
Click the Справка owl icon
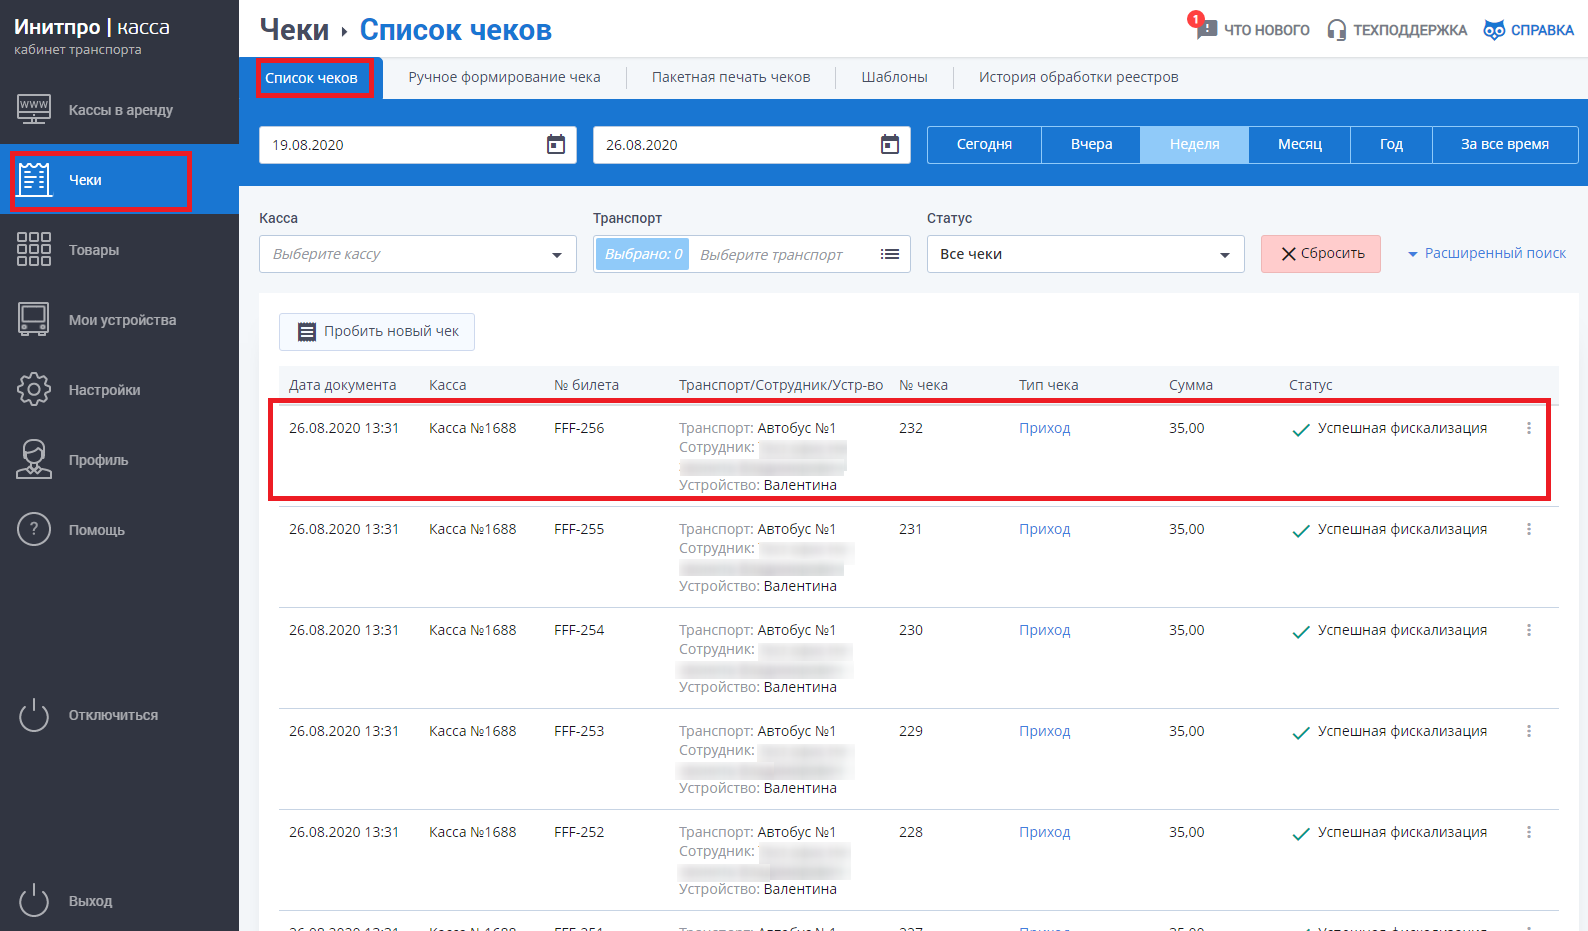1494,30
